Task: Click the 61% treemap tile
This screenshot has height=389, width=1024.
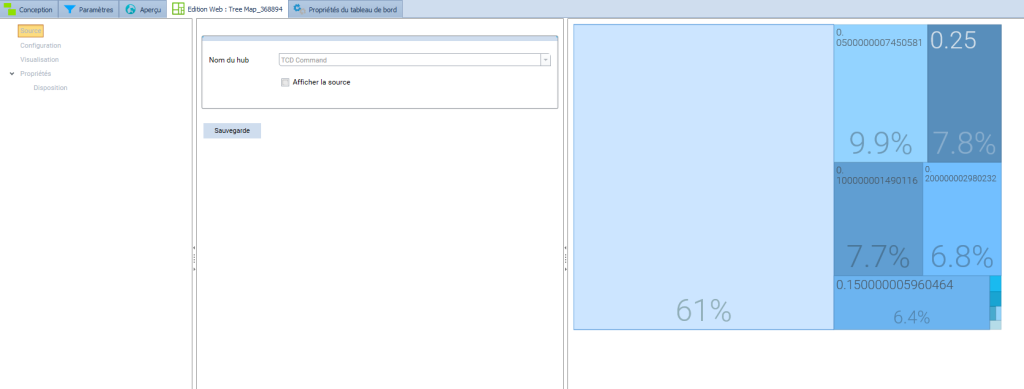Action: coord(703,177)
